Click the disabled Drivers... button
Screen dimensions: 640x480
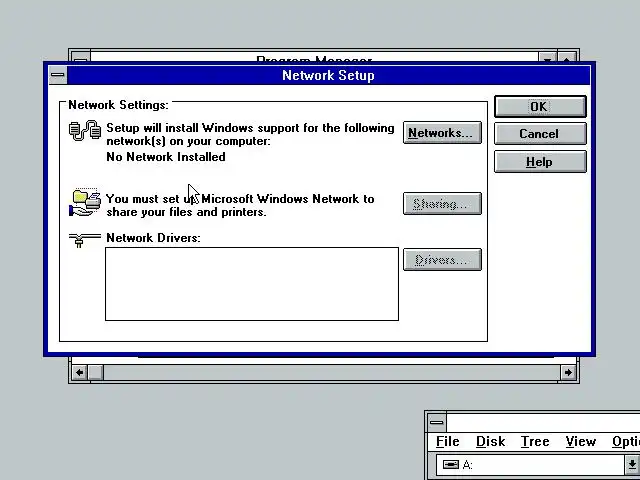click(442, 260)
